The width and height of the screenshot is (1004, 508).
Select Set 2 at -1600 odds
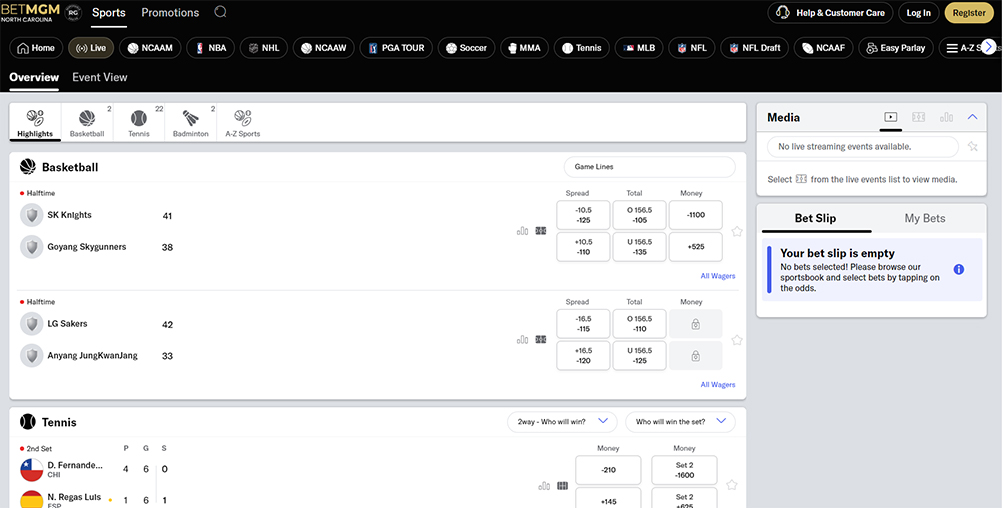(x=684, y=470)
